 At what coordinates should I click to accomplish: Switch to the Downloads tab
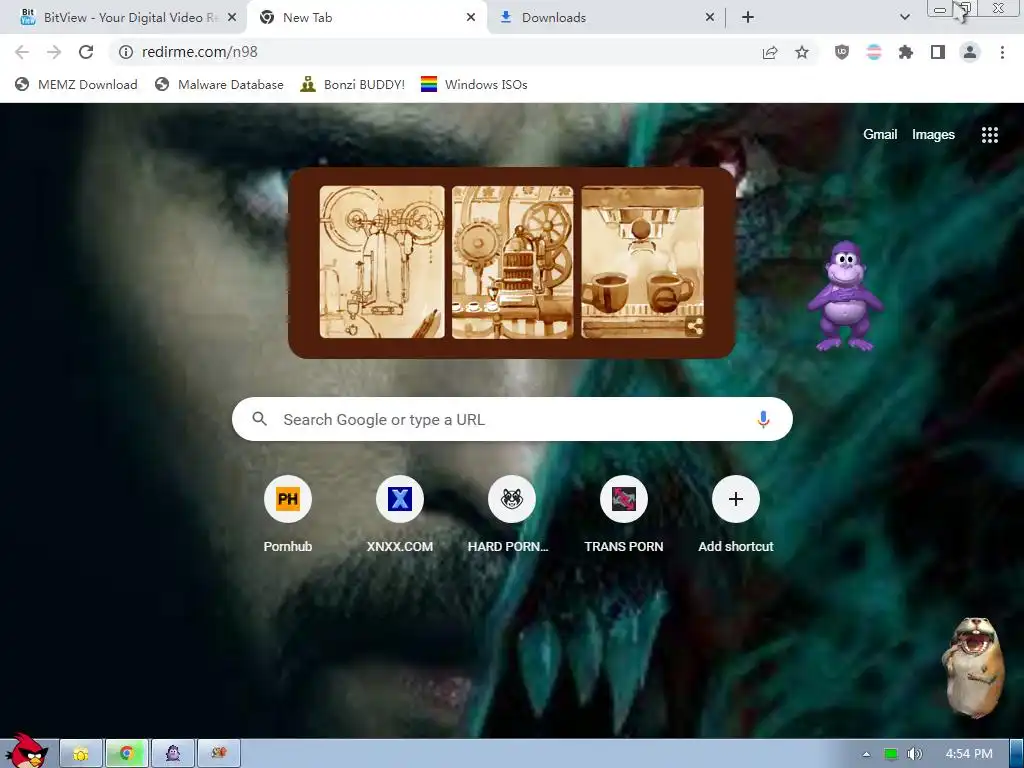click(606, 18)
